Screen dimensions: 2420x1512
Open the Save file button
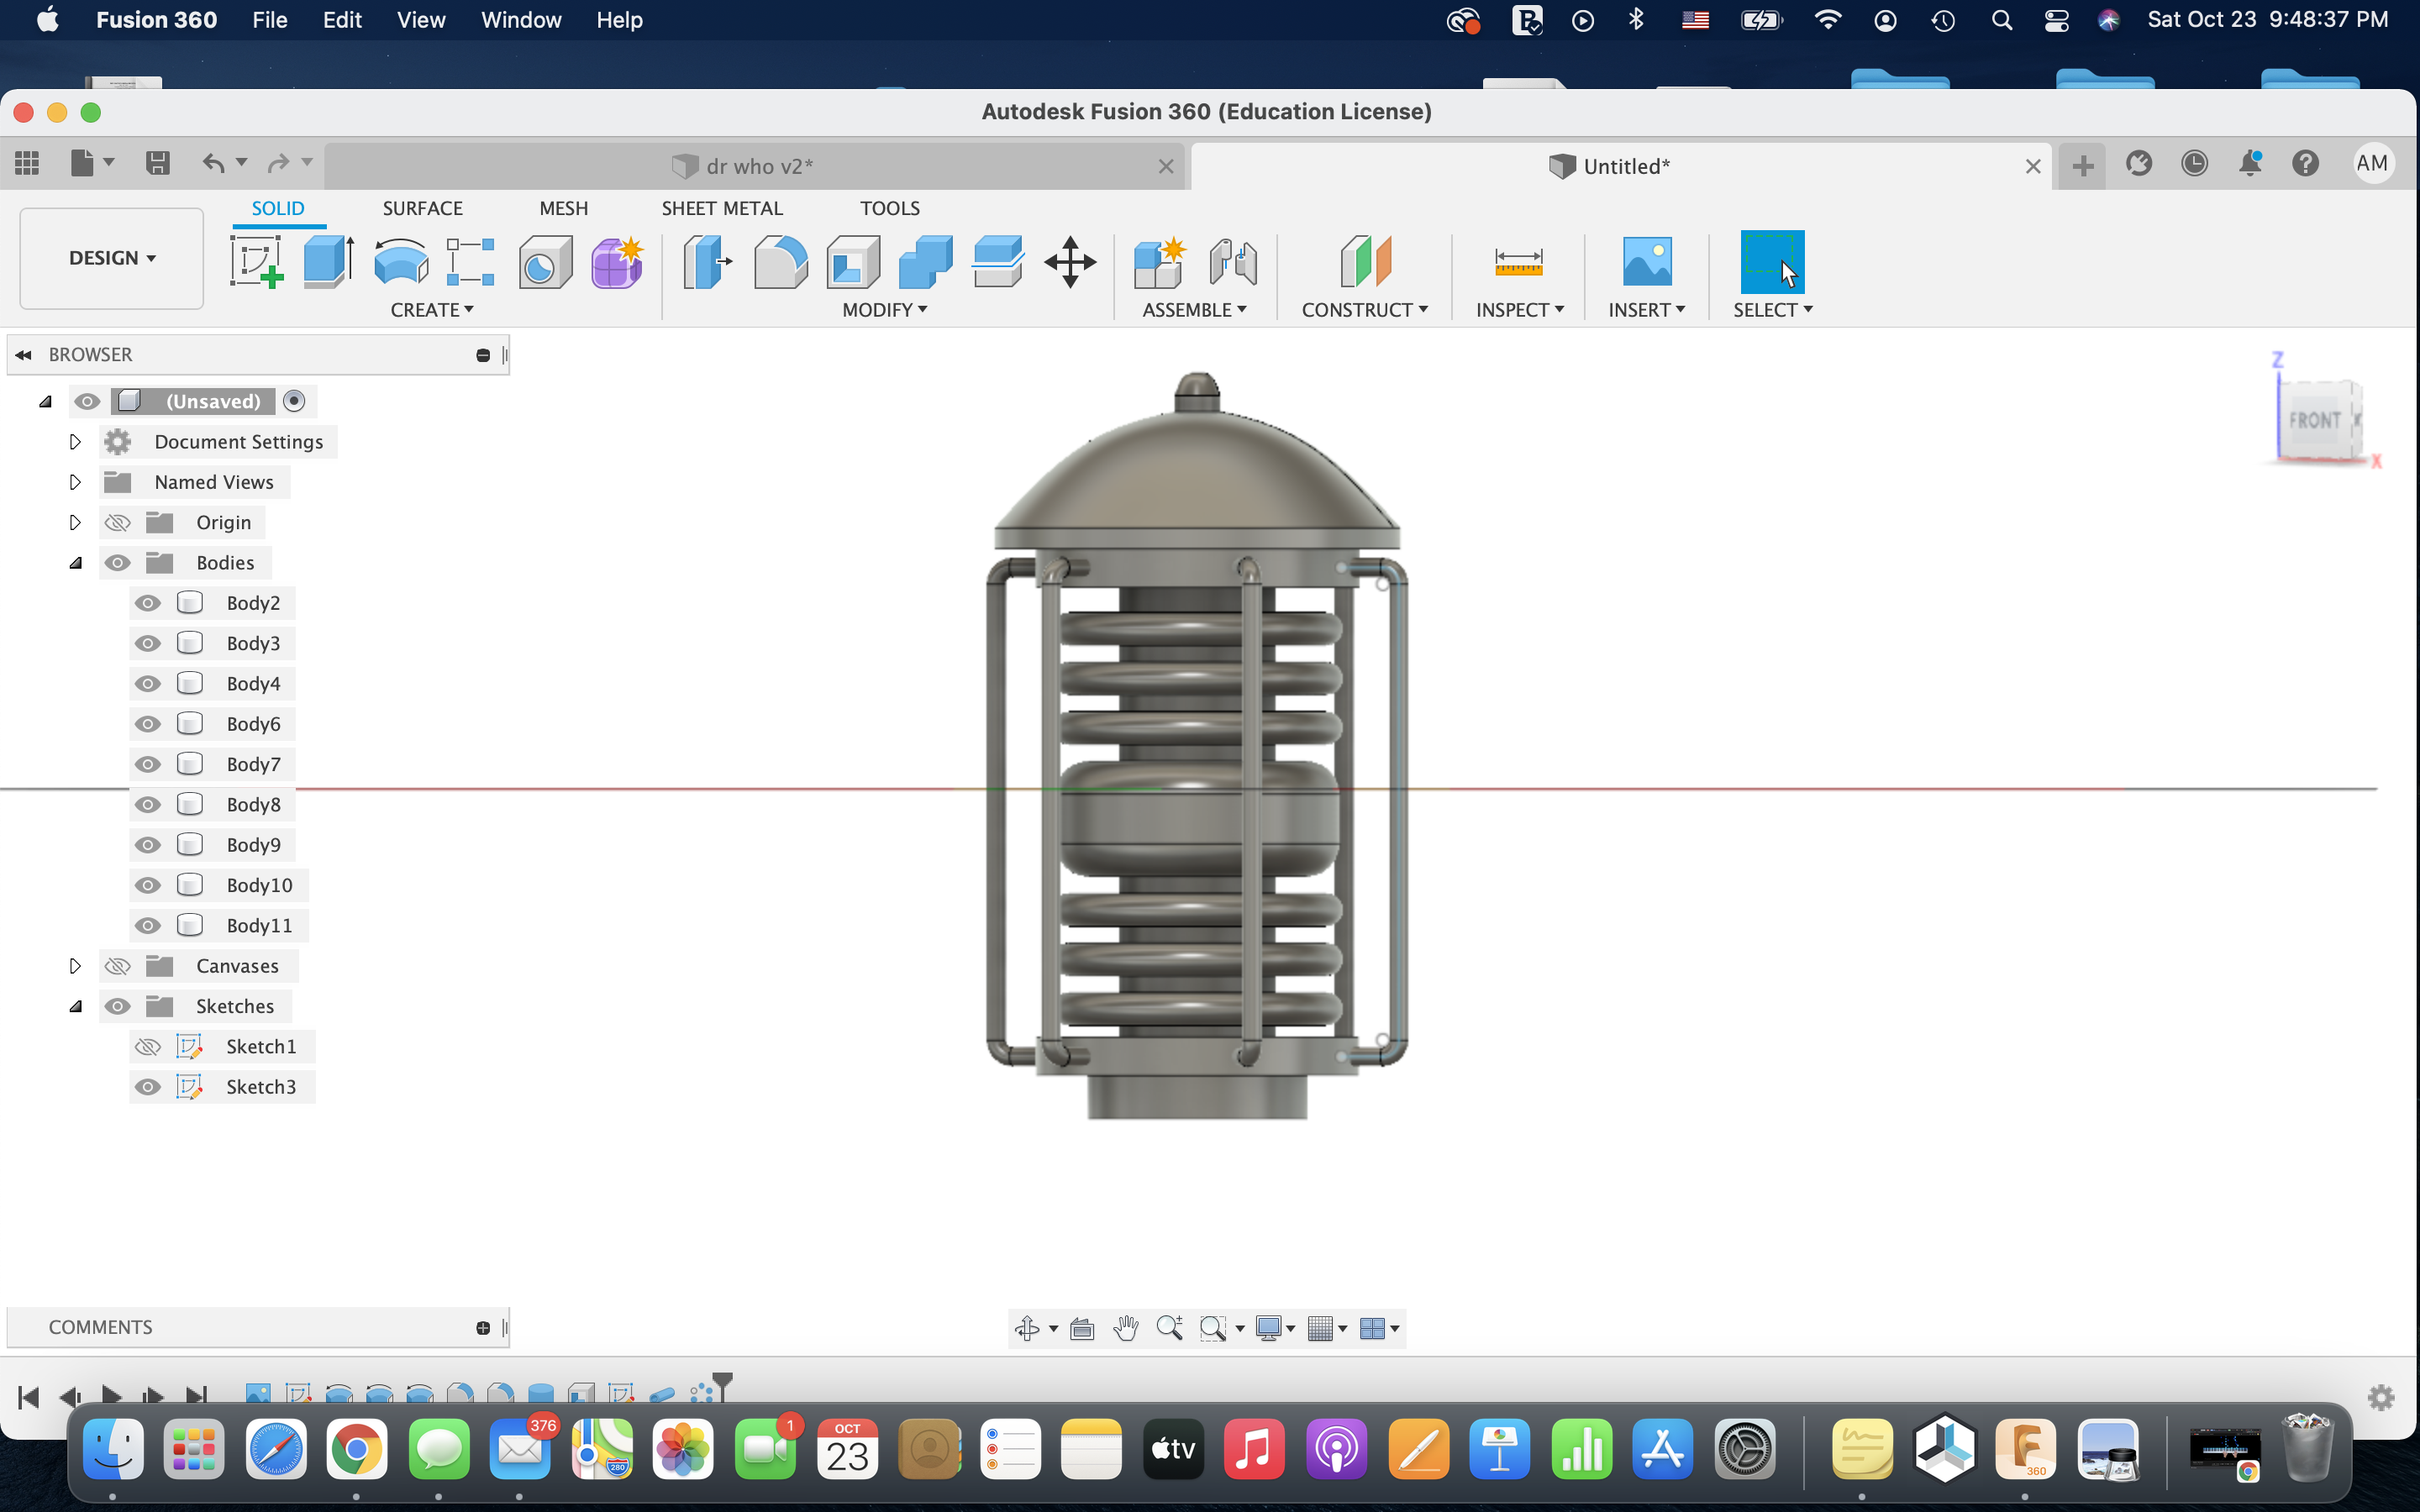(x=157, y=164)
